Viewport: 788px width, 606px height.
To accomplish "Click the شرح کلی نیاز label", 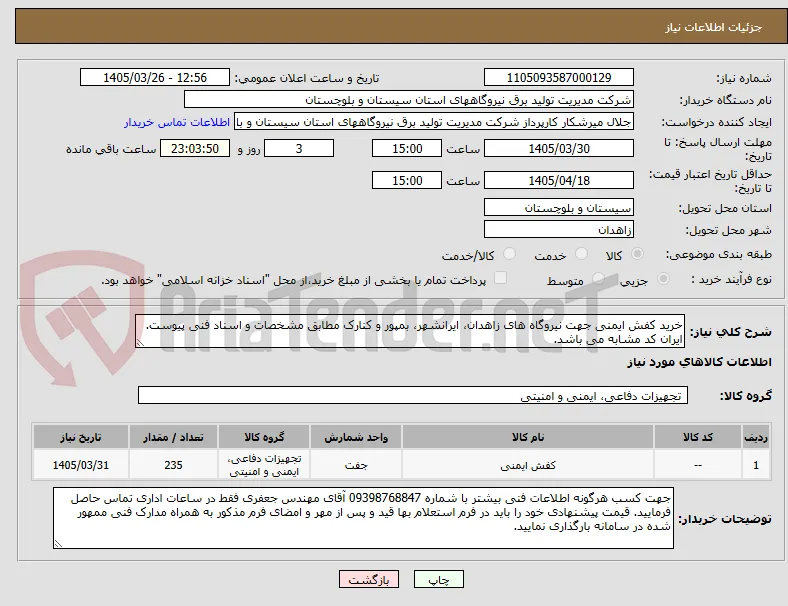I will 731,332.
